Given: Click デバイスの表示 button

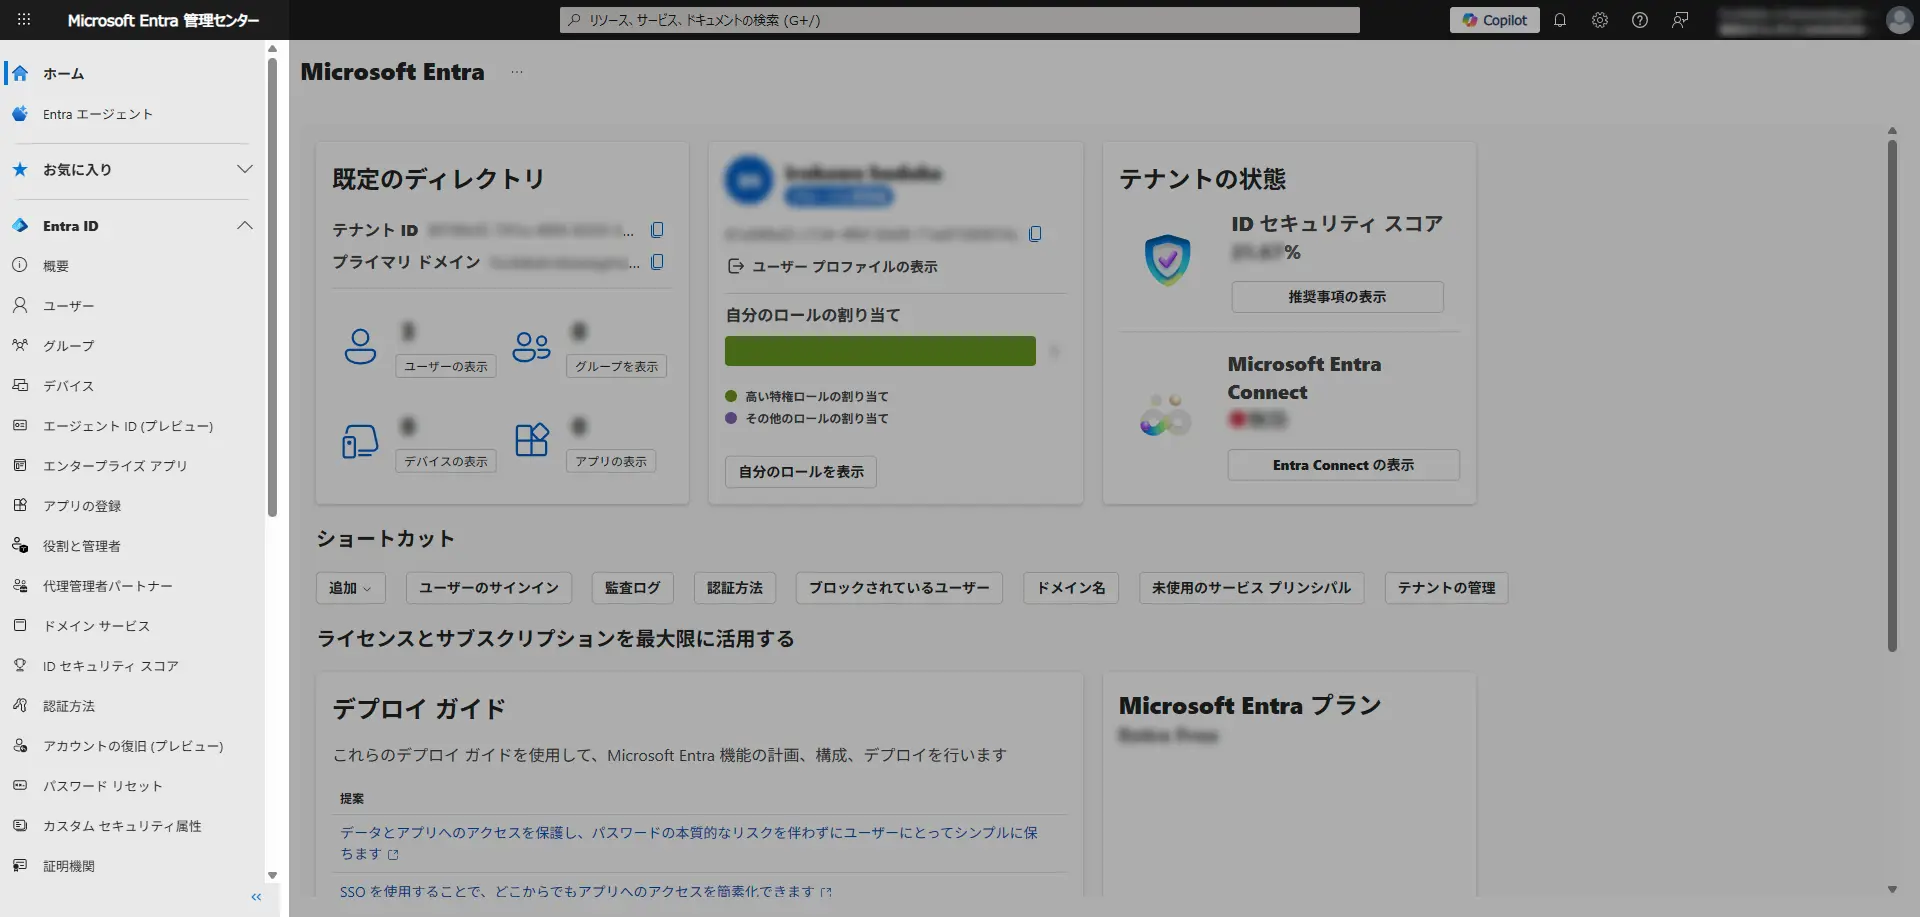Looking at the screenshot, I should pos(446,462).
